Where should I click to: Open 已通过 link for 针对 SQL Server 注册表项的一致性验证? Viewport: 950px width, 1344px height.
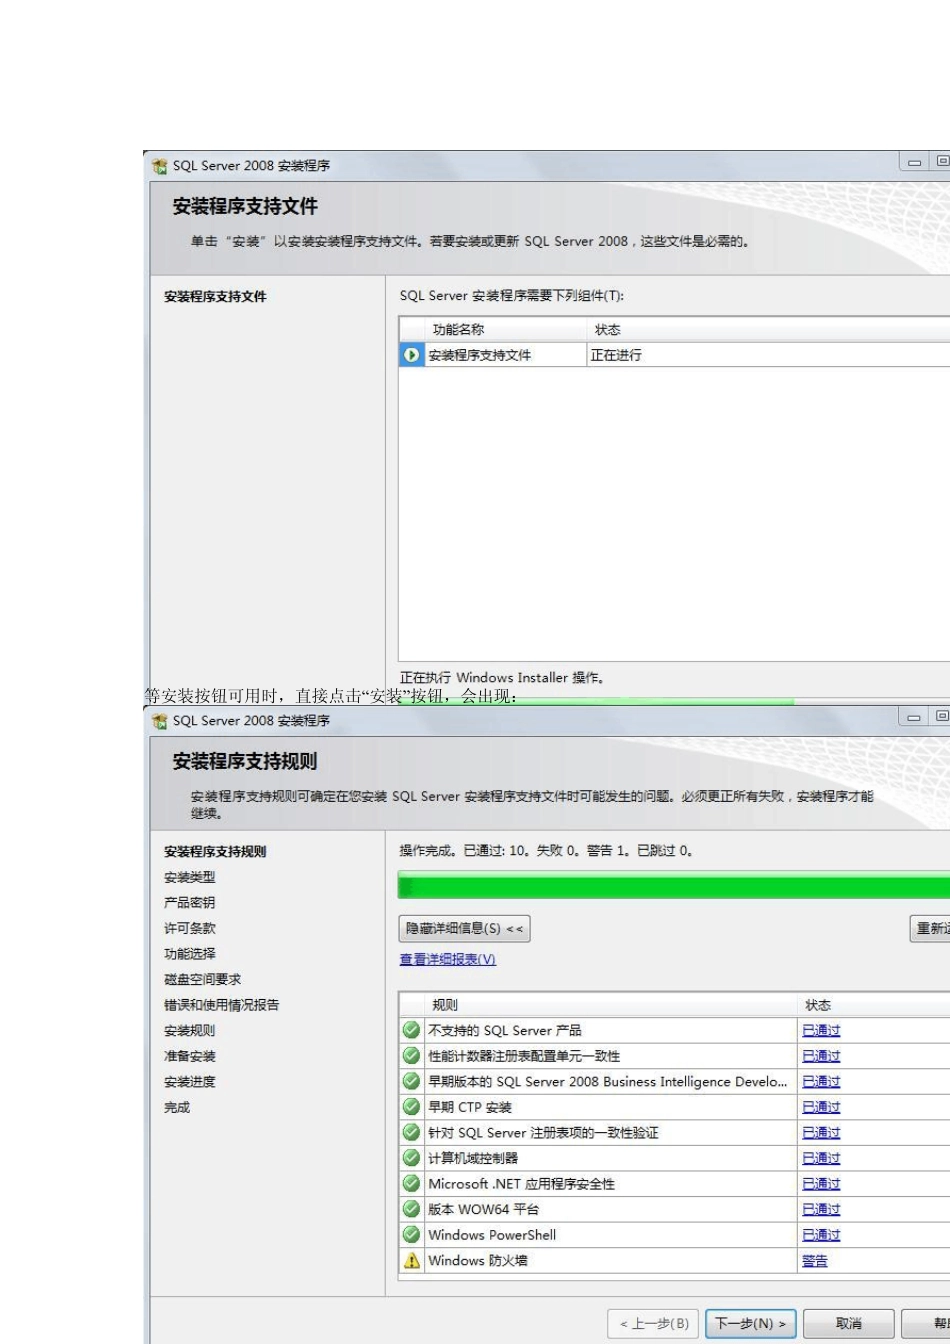point(821,1133)
